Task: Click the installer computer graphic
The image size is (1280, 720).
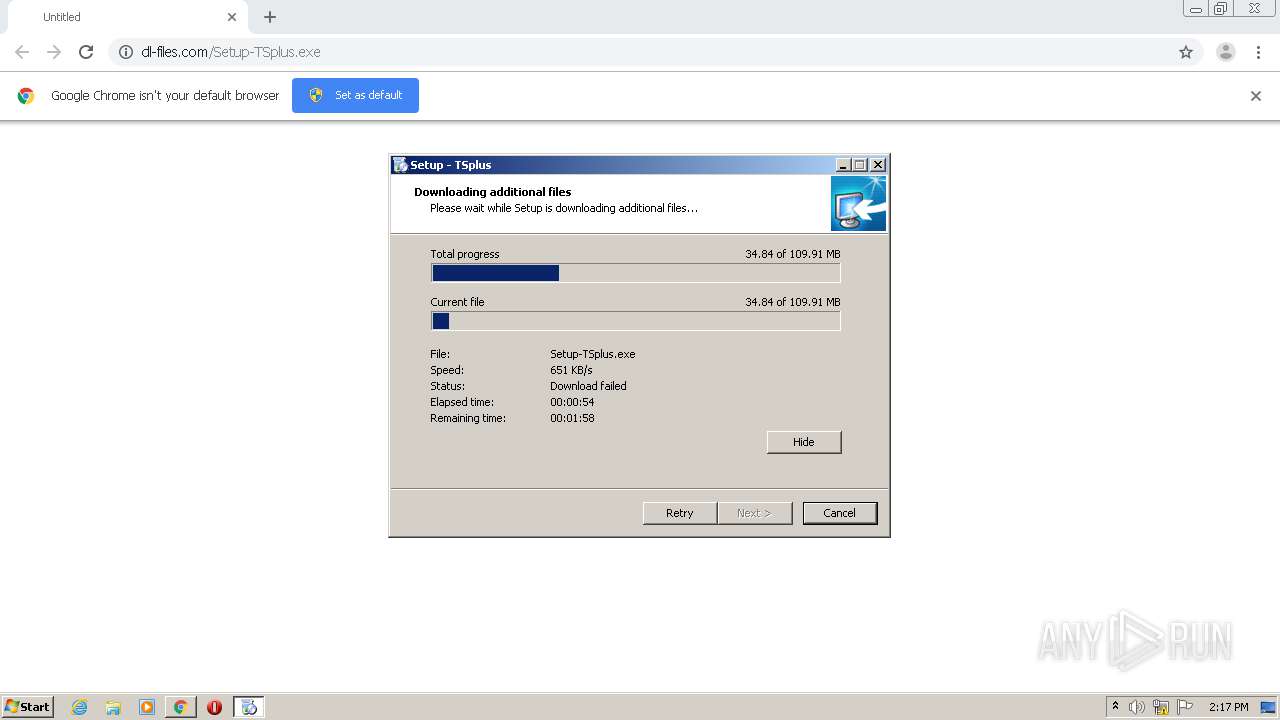Action: pyautogui.click(x=858, y=204)
